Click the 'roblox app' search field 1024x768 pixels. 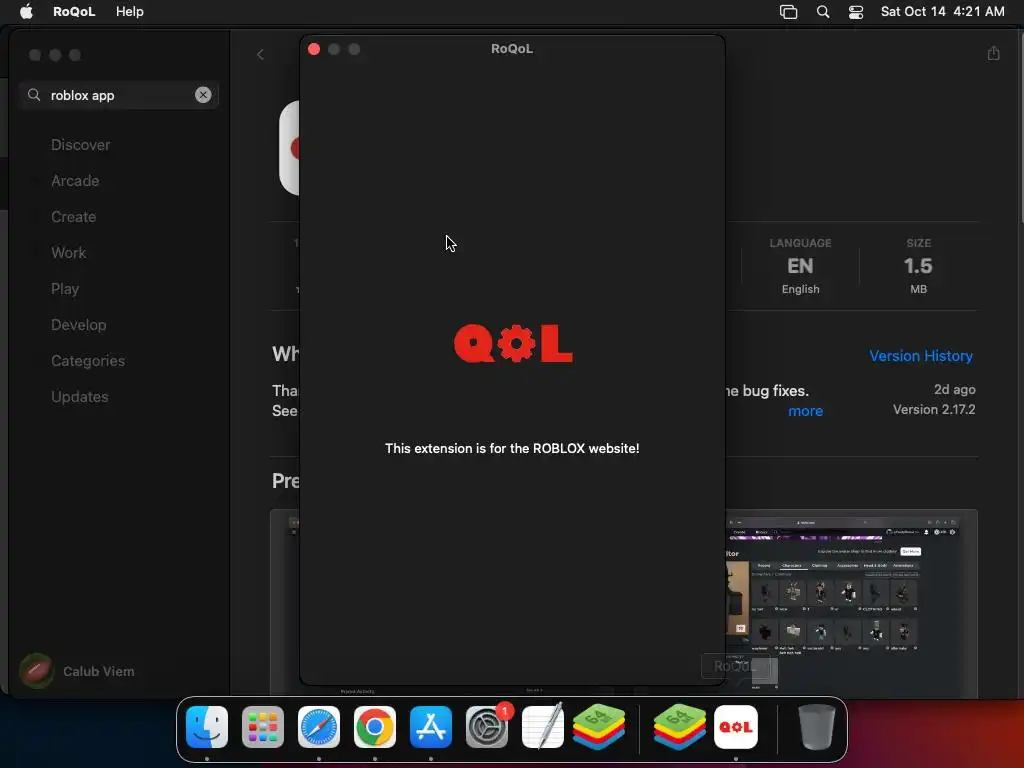point(119,95)
